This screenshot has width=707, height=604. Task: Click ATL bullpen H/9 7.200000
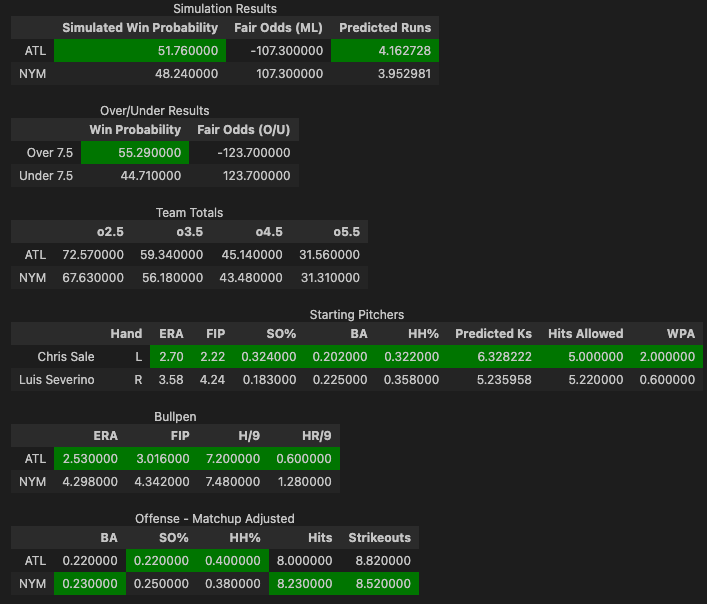233,458
